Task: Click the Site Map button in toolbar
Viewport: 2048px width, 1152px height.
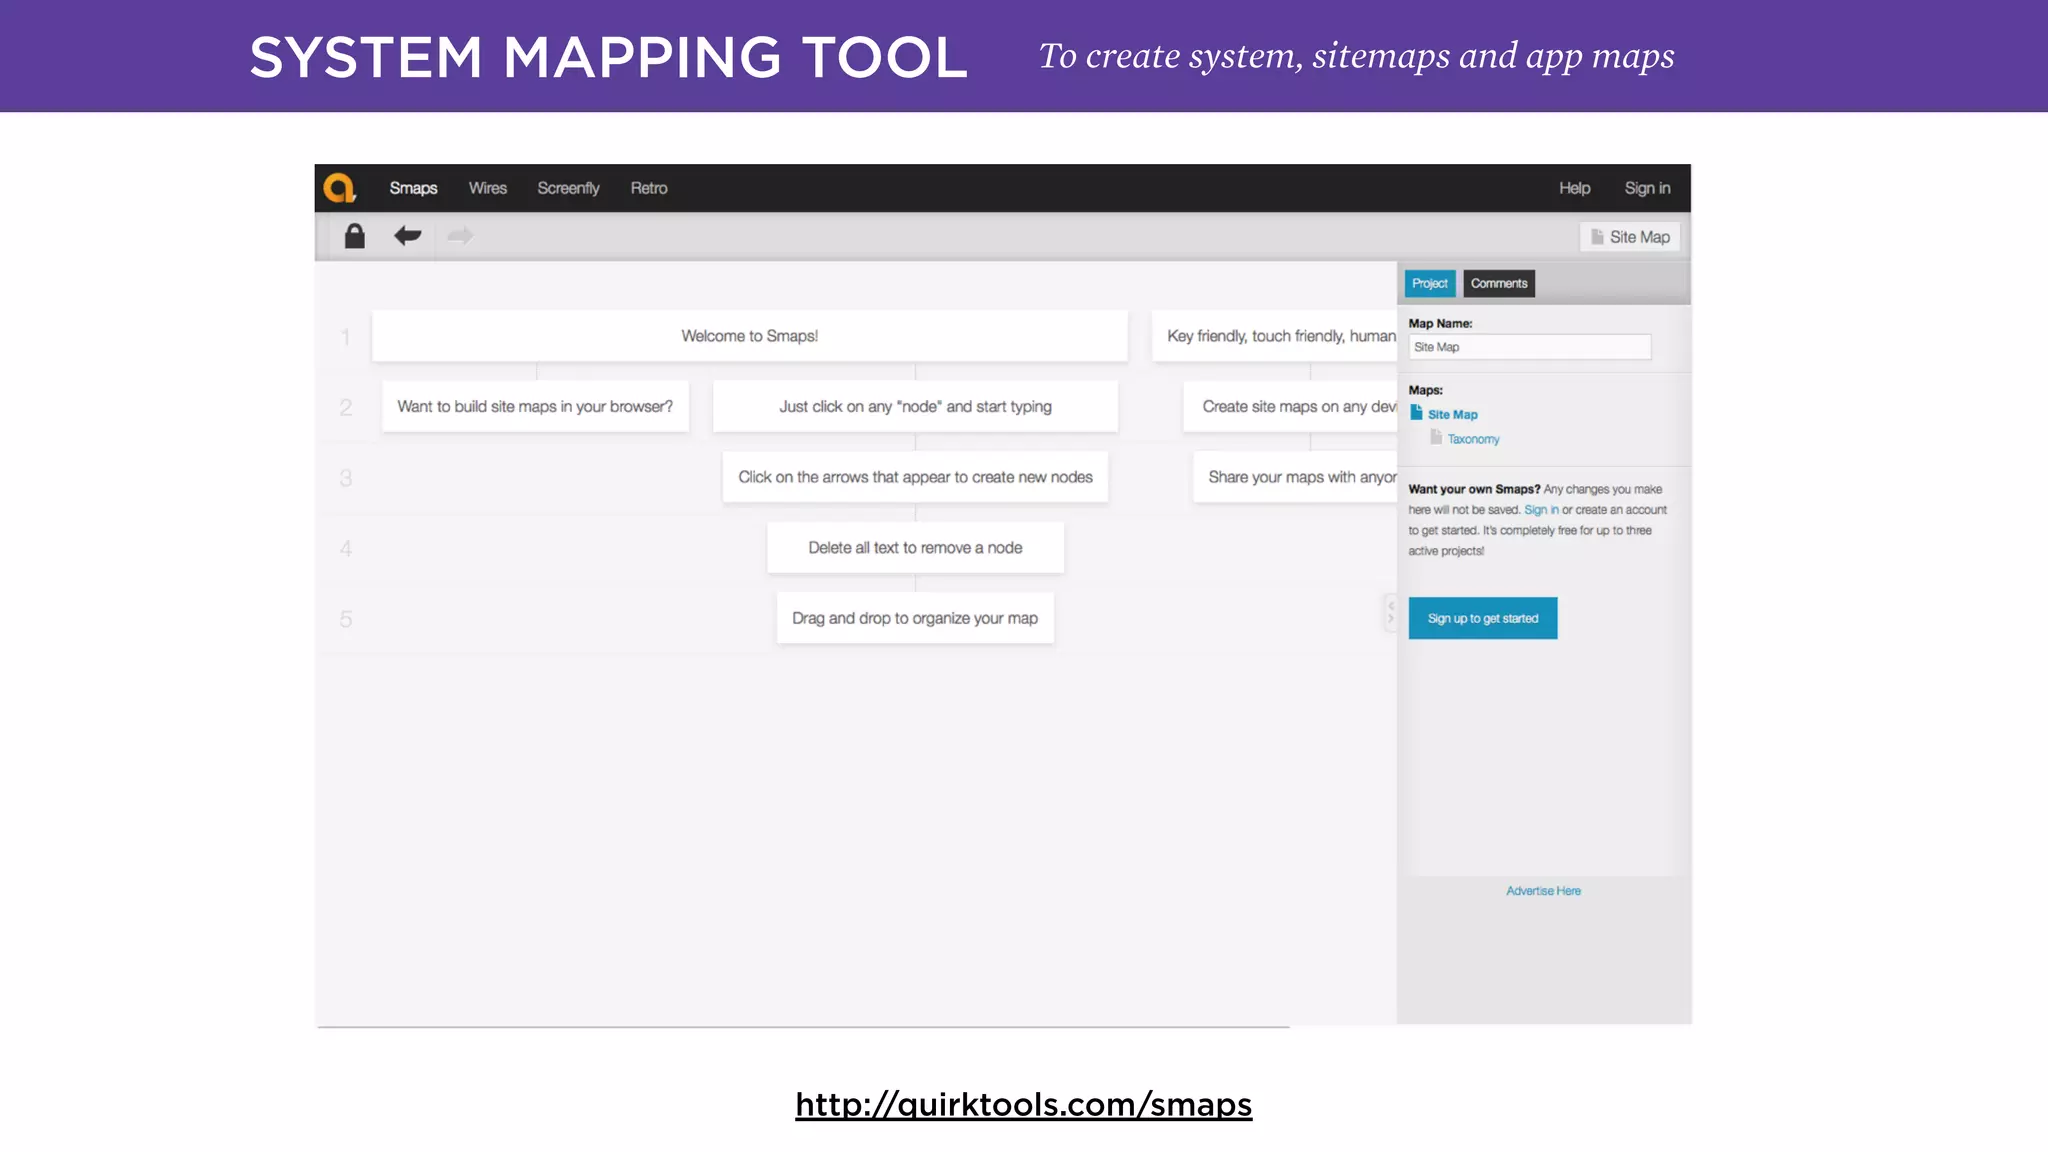Action: (1630, 237)
